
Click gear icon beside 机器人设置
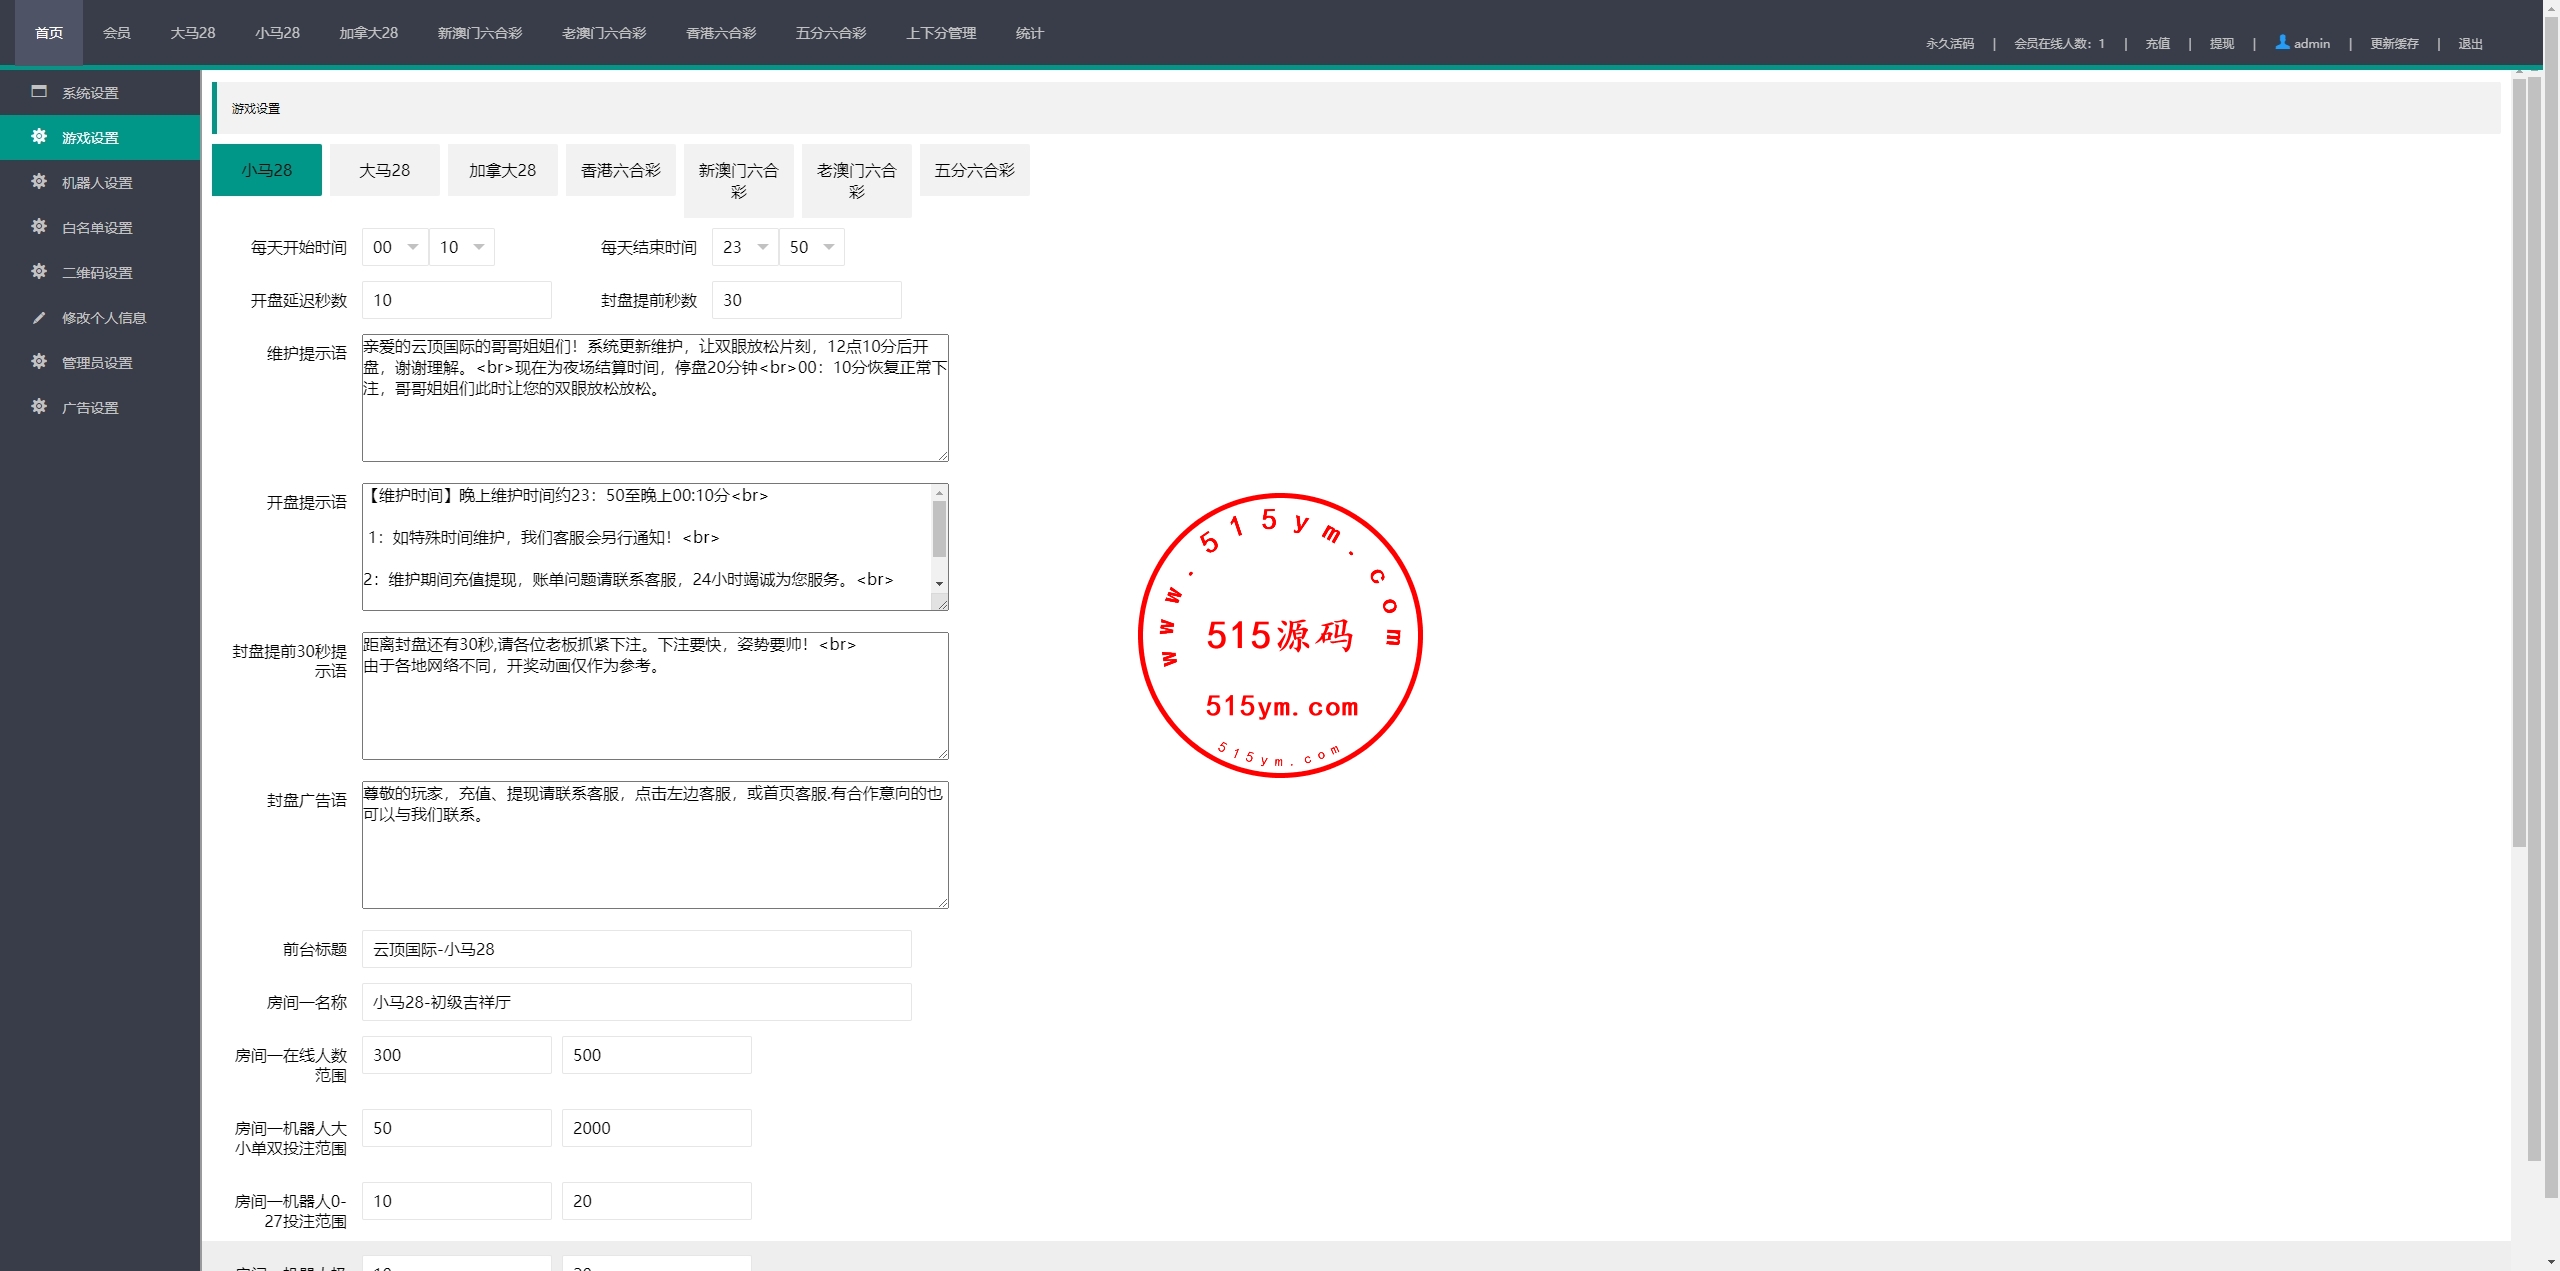[x=39, y=182]
